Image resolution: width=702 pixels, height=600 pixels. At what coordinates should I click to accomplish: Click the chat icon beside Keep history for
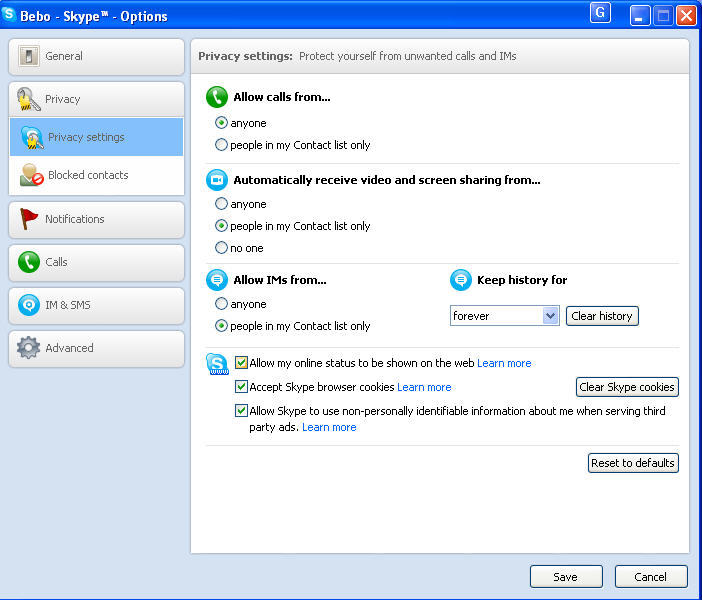coord(461,280)
